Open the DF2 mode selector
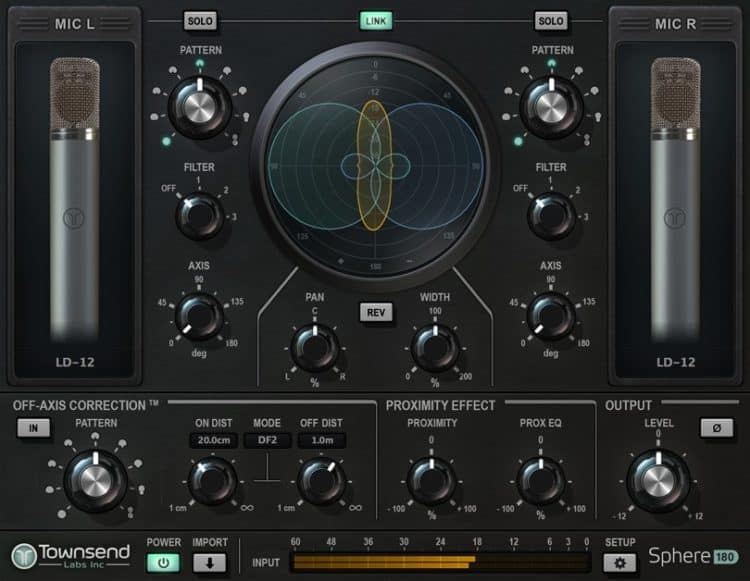This screenshot has width=750, height=581. point(265,440)
